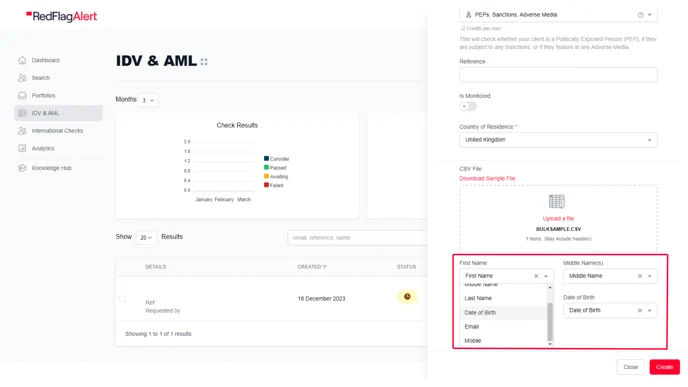Collapse the First Name dropdown arrow

[546, 276]
